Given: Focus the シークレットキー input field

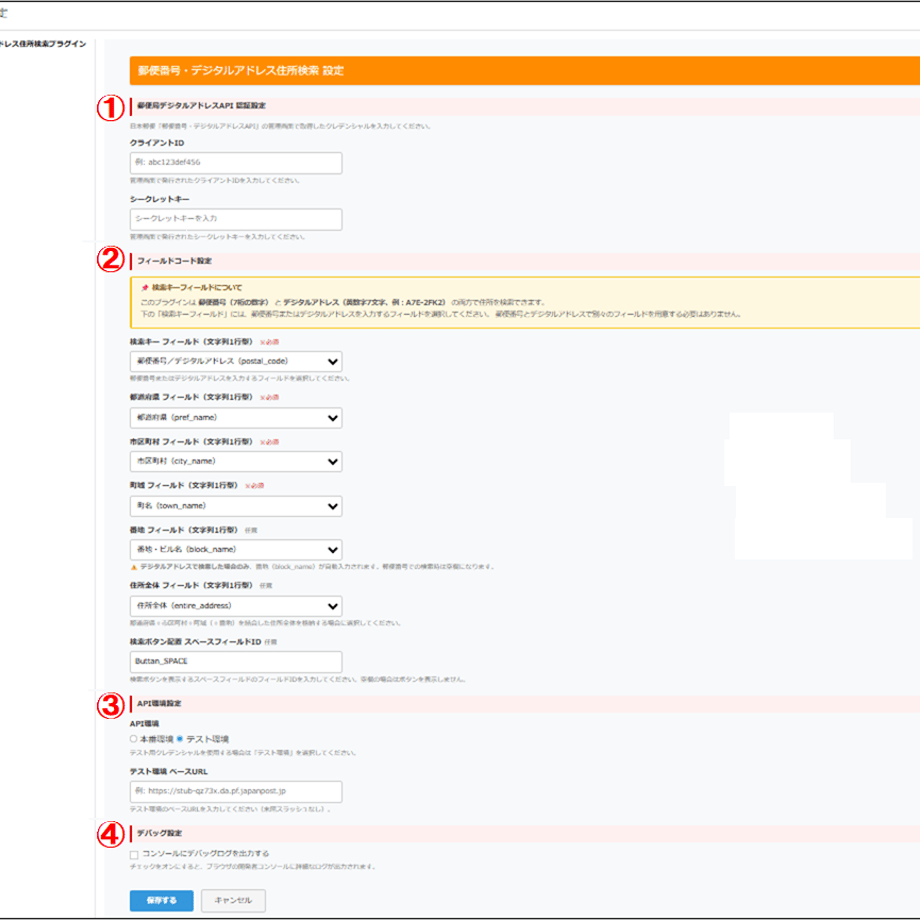Looking at the screenshot, I should pos(236,219).
